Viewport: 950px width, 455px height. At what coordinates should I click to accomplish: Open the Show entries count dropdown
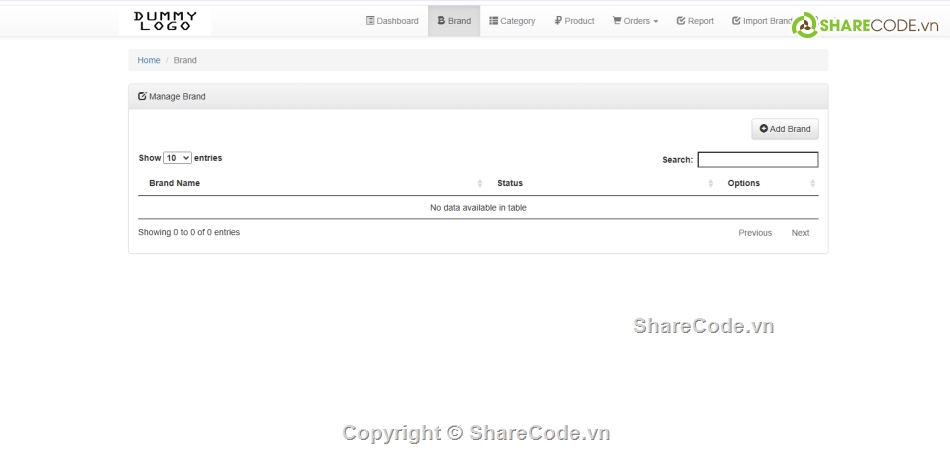[177, 158]
